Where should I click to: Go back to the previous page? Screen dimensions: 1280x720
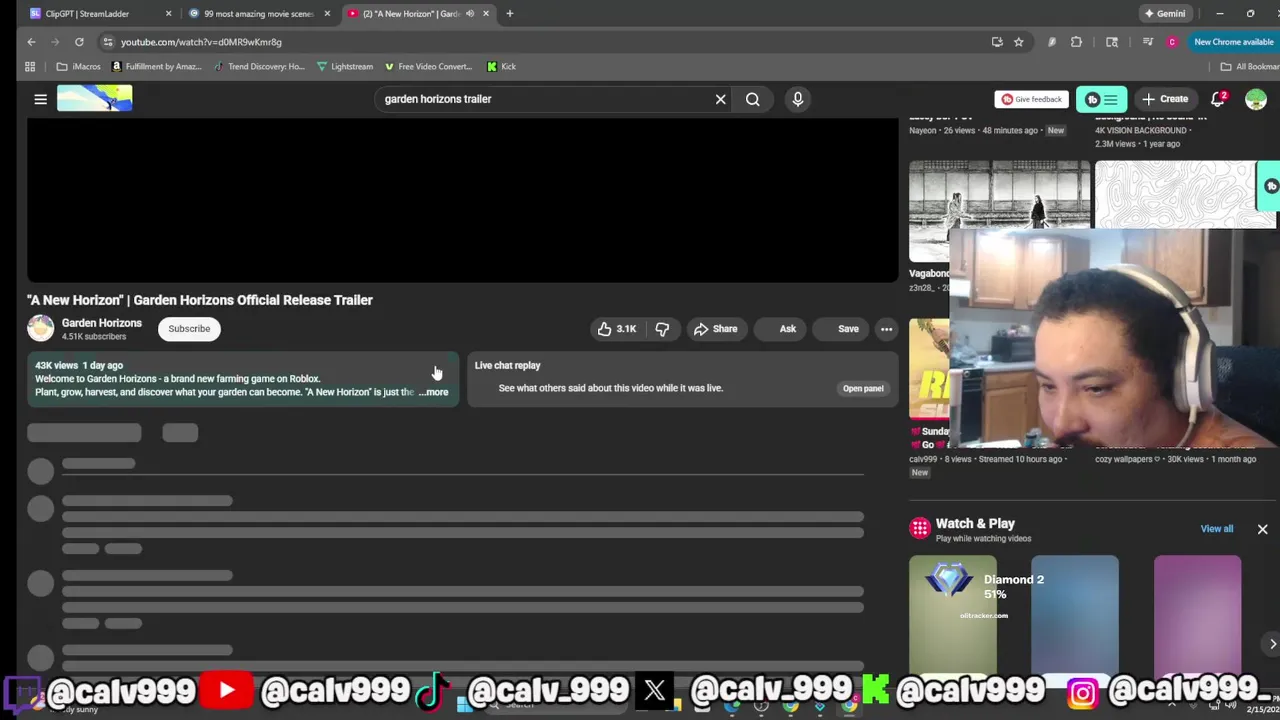tap(31, 42)
